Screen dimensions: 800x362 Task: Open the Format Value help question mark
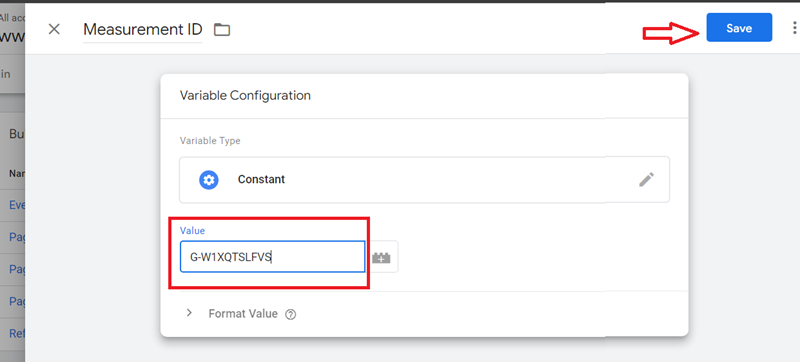click(291, 314)
